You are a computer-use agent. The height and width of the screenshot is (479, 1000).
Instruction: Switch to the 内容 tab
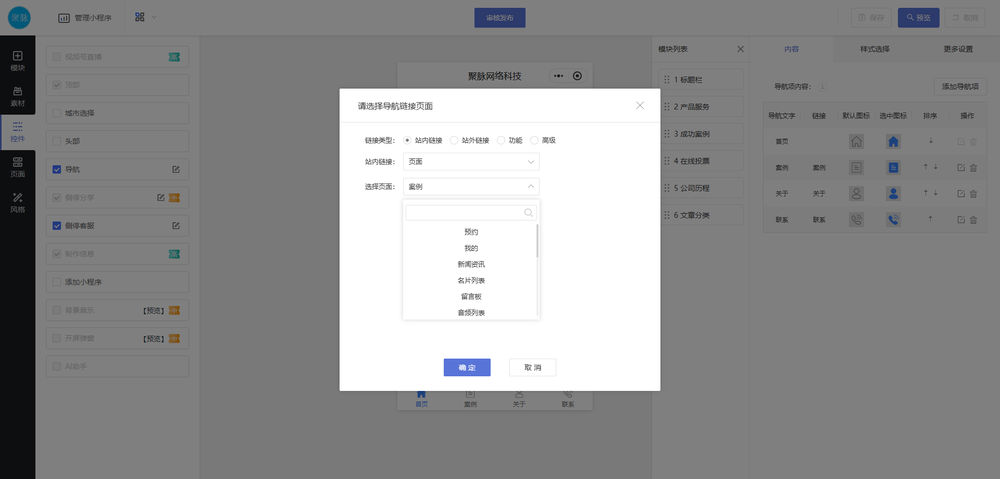tap(791, 49)
